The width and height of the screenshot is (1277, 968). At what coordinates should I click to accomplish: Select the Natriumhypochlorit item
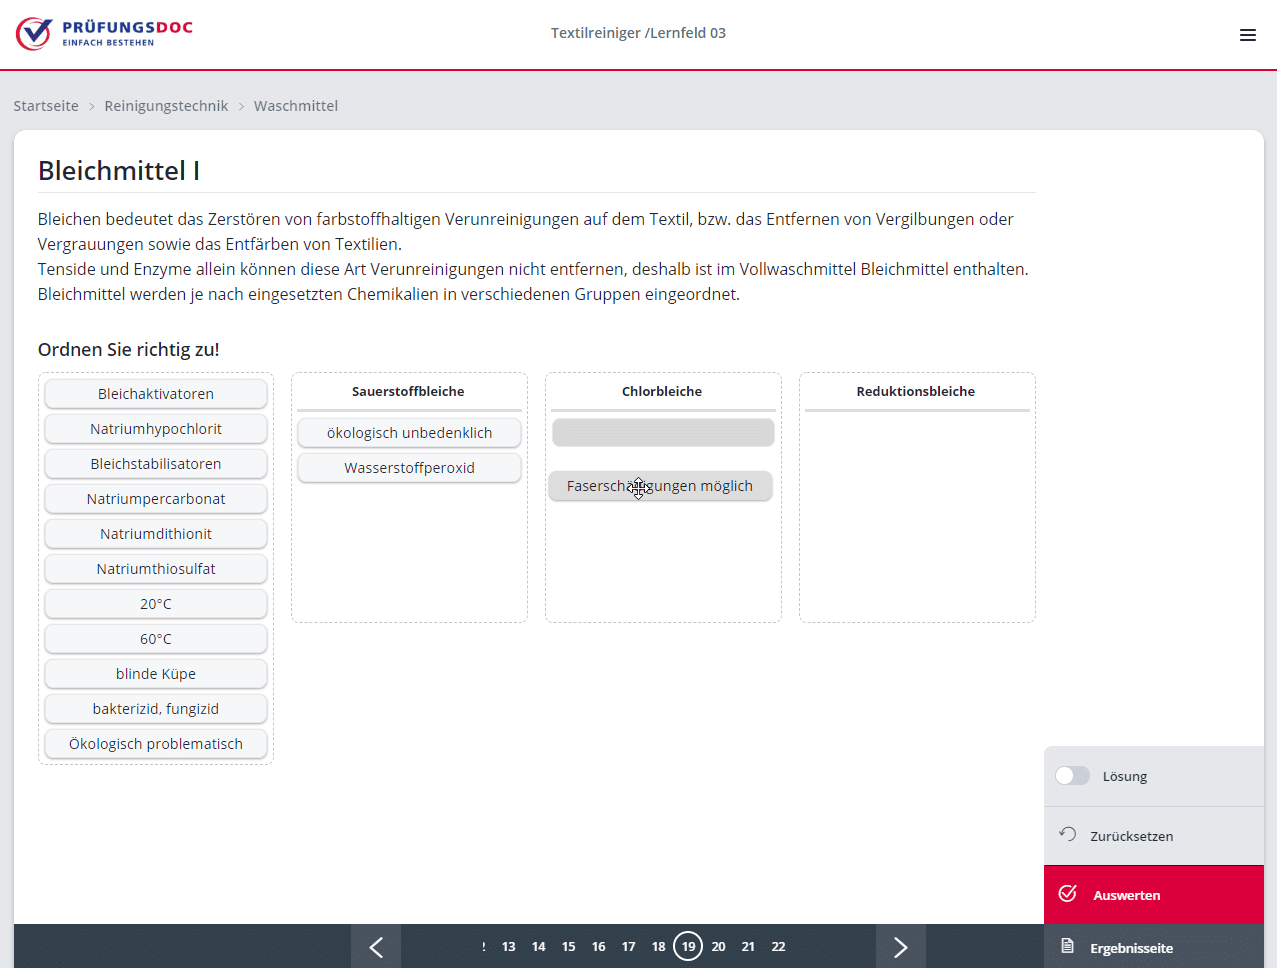point(156,429)
